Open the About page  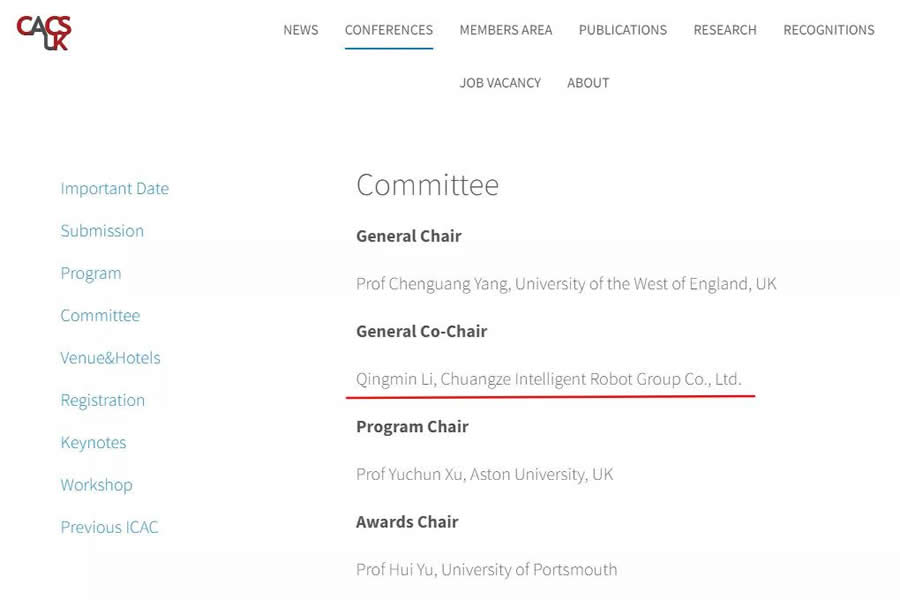pyautogui.click(x=587, y=83)
